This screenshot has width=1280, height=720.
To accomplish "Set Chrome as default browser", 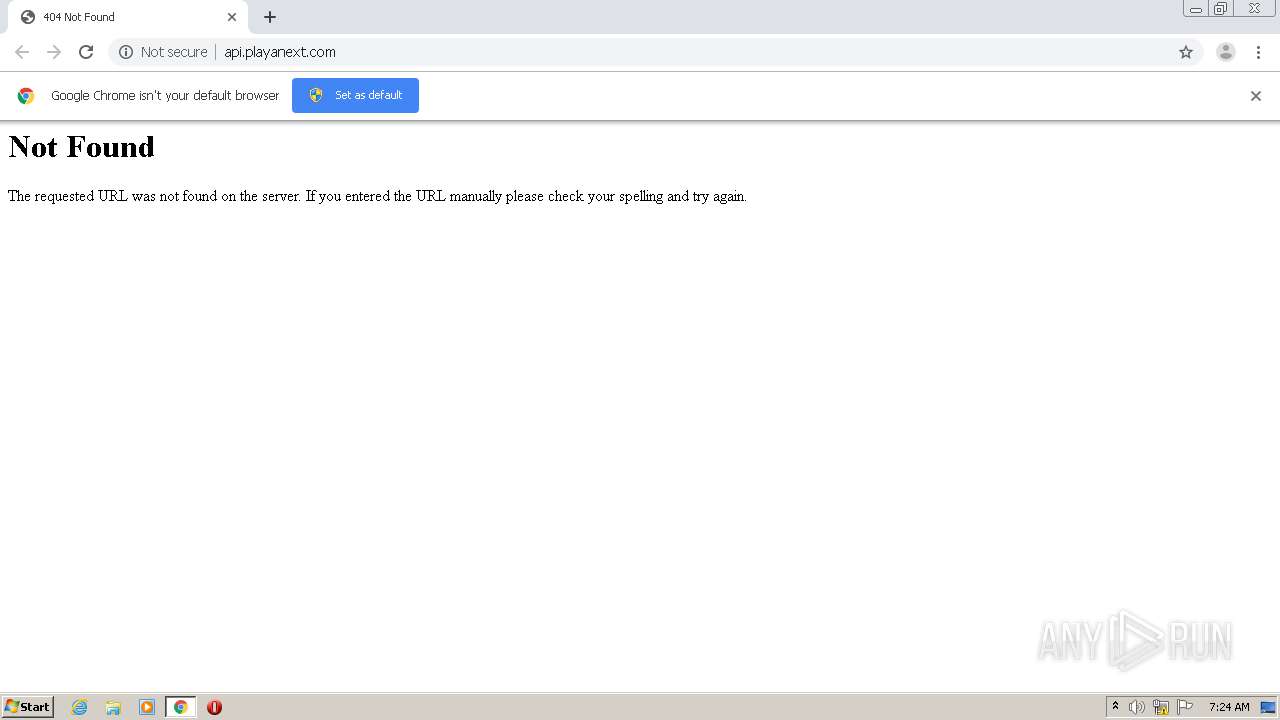I will (355, 95).
